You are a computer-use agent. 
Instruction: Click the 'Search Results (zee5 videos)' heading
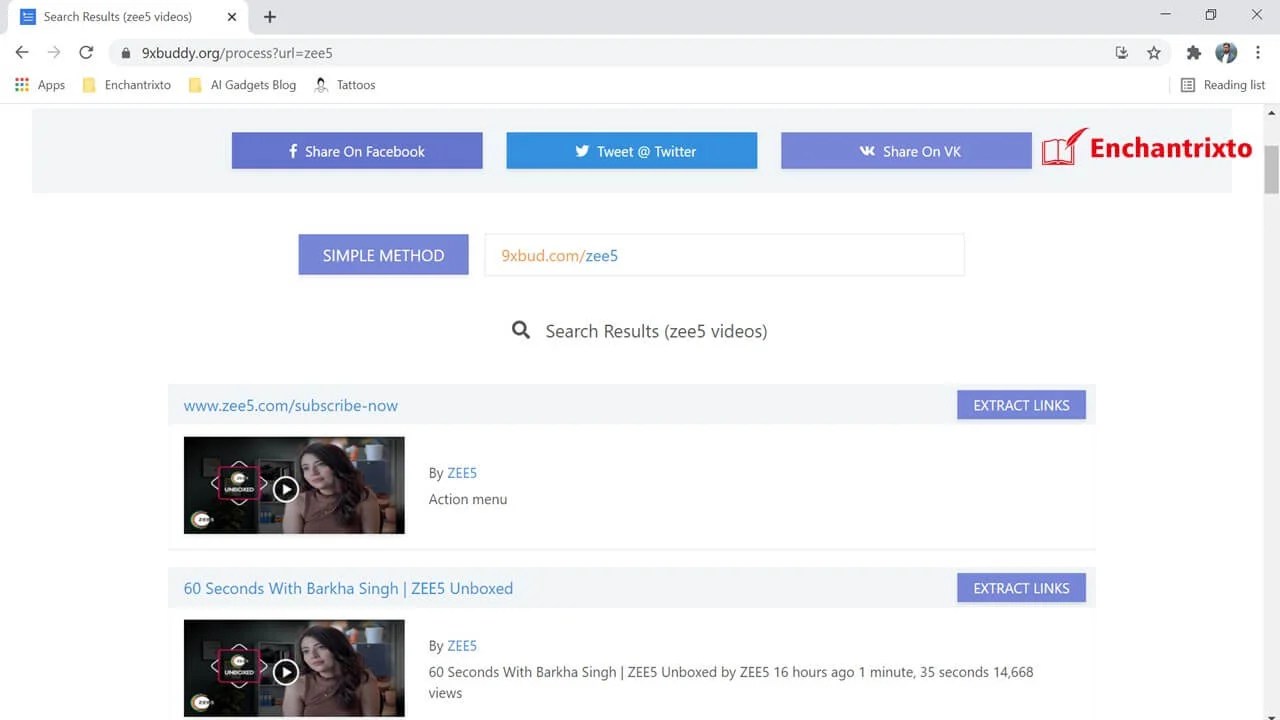pyautogui.click(x=656, y=331)
